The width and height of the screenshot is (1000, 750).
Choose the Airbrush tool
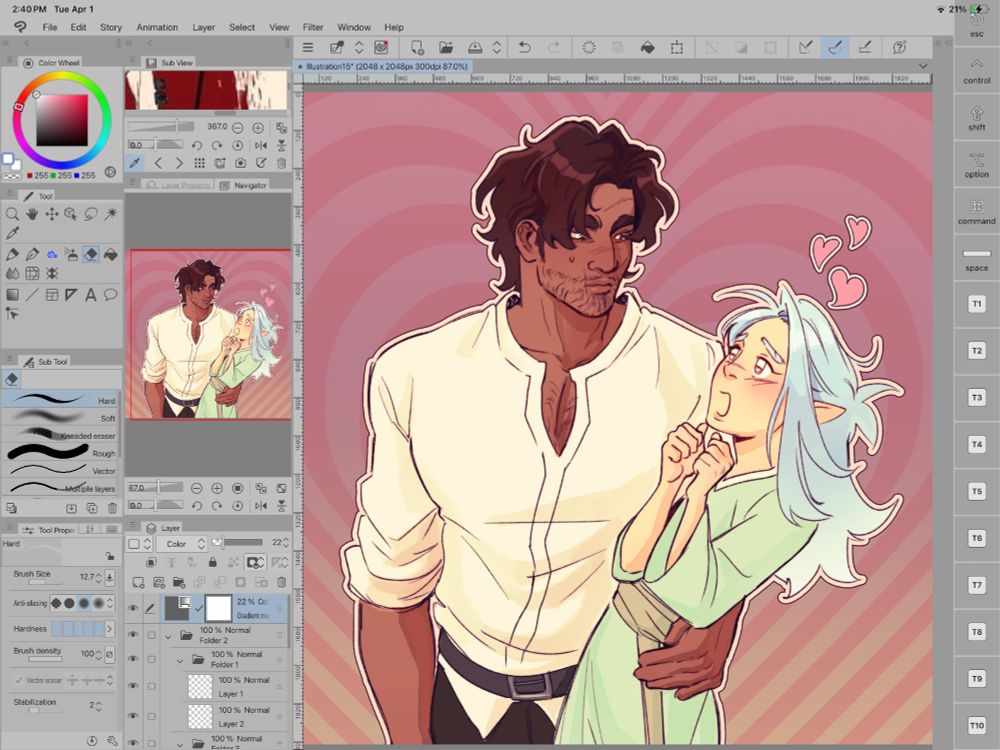[71, 254]
